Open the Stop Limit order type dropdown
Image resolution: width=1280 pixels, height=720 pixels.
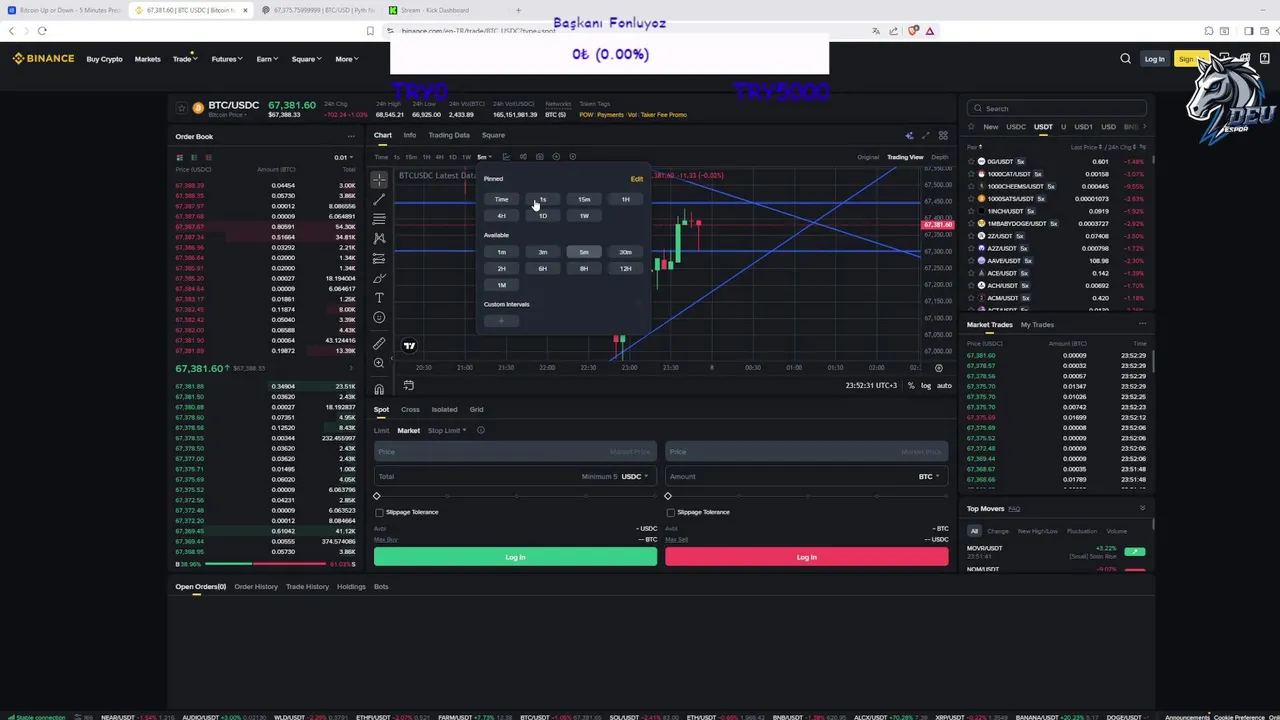(447, 431)
